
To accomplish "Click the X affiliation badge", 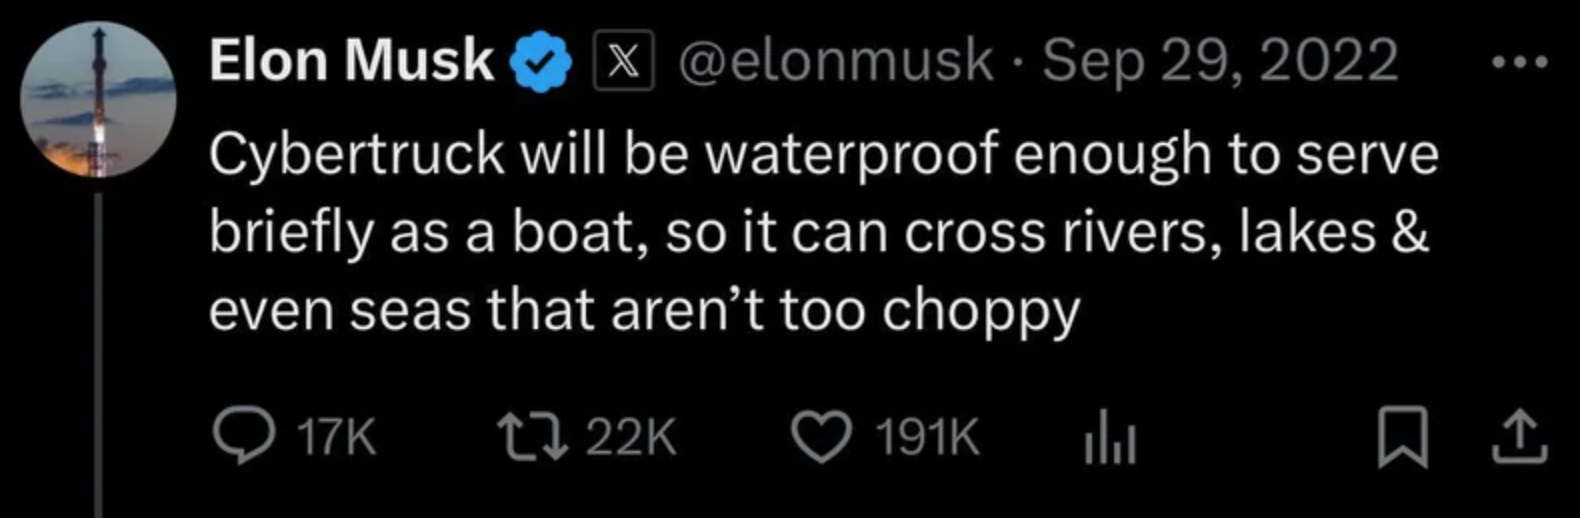I will [x=624, y=62].
